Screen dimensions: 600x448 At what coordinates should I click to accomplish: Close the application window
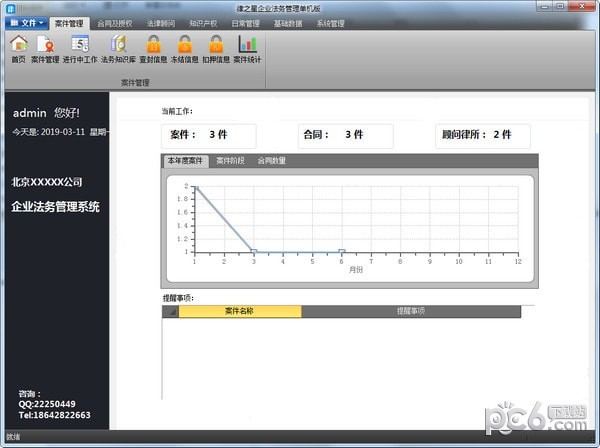[582, 6]
